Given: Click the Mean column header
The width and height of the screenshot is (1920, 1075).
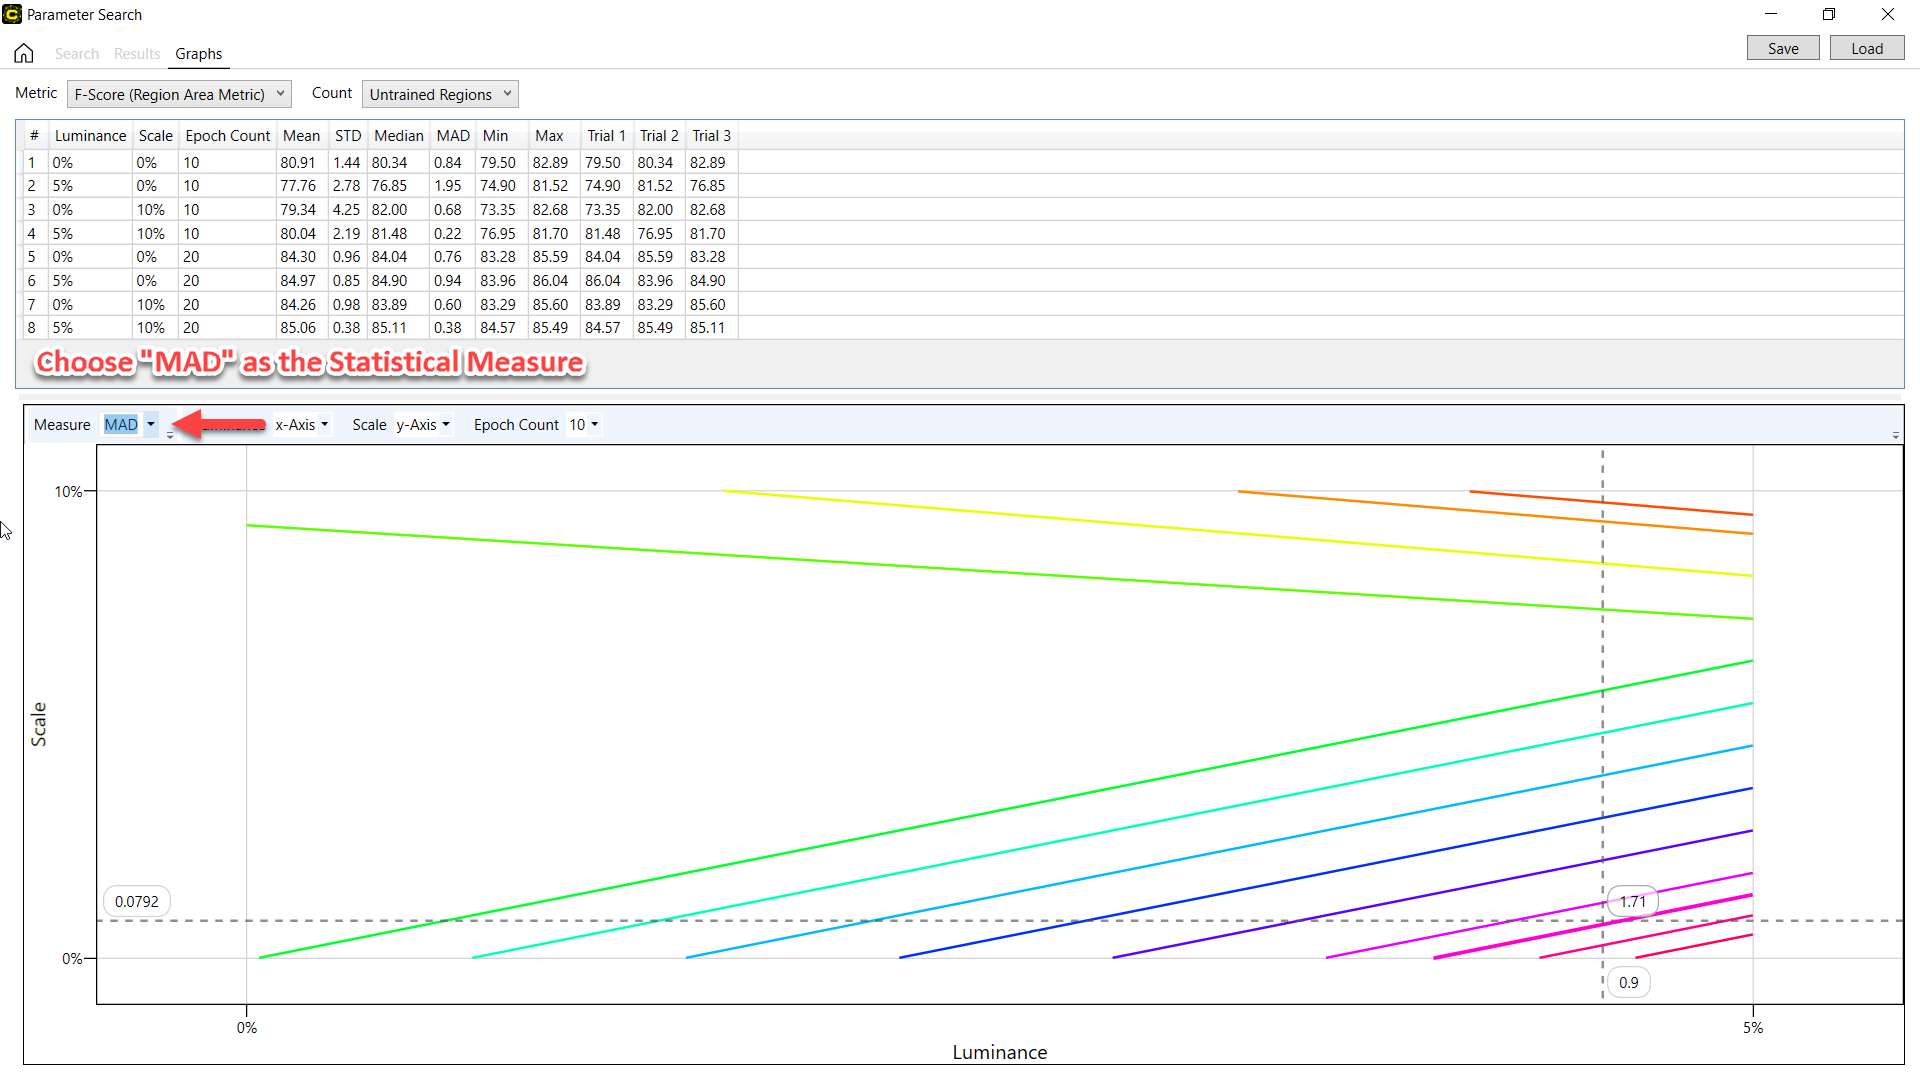Looking at the screenshot, I should pos(301,136).
